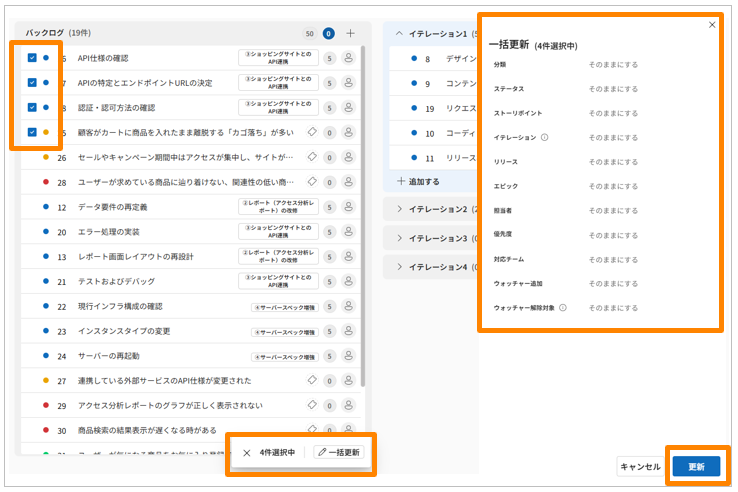Click assignee icon on API仕様の確認 row
Viewport: 738px width, 492px height.
tap(349, 58)
